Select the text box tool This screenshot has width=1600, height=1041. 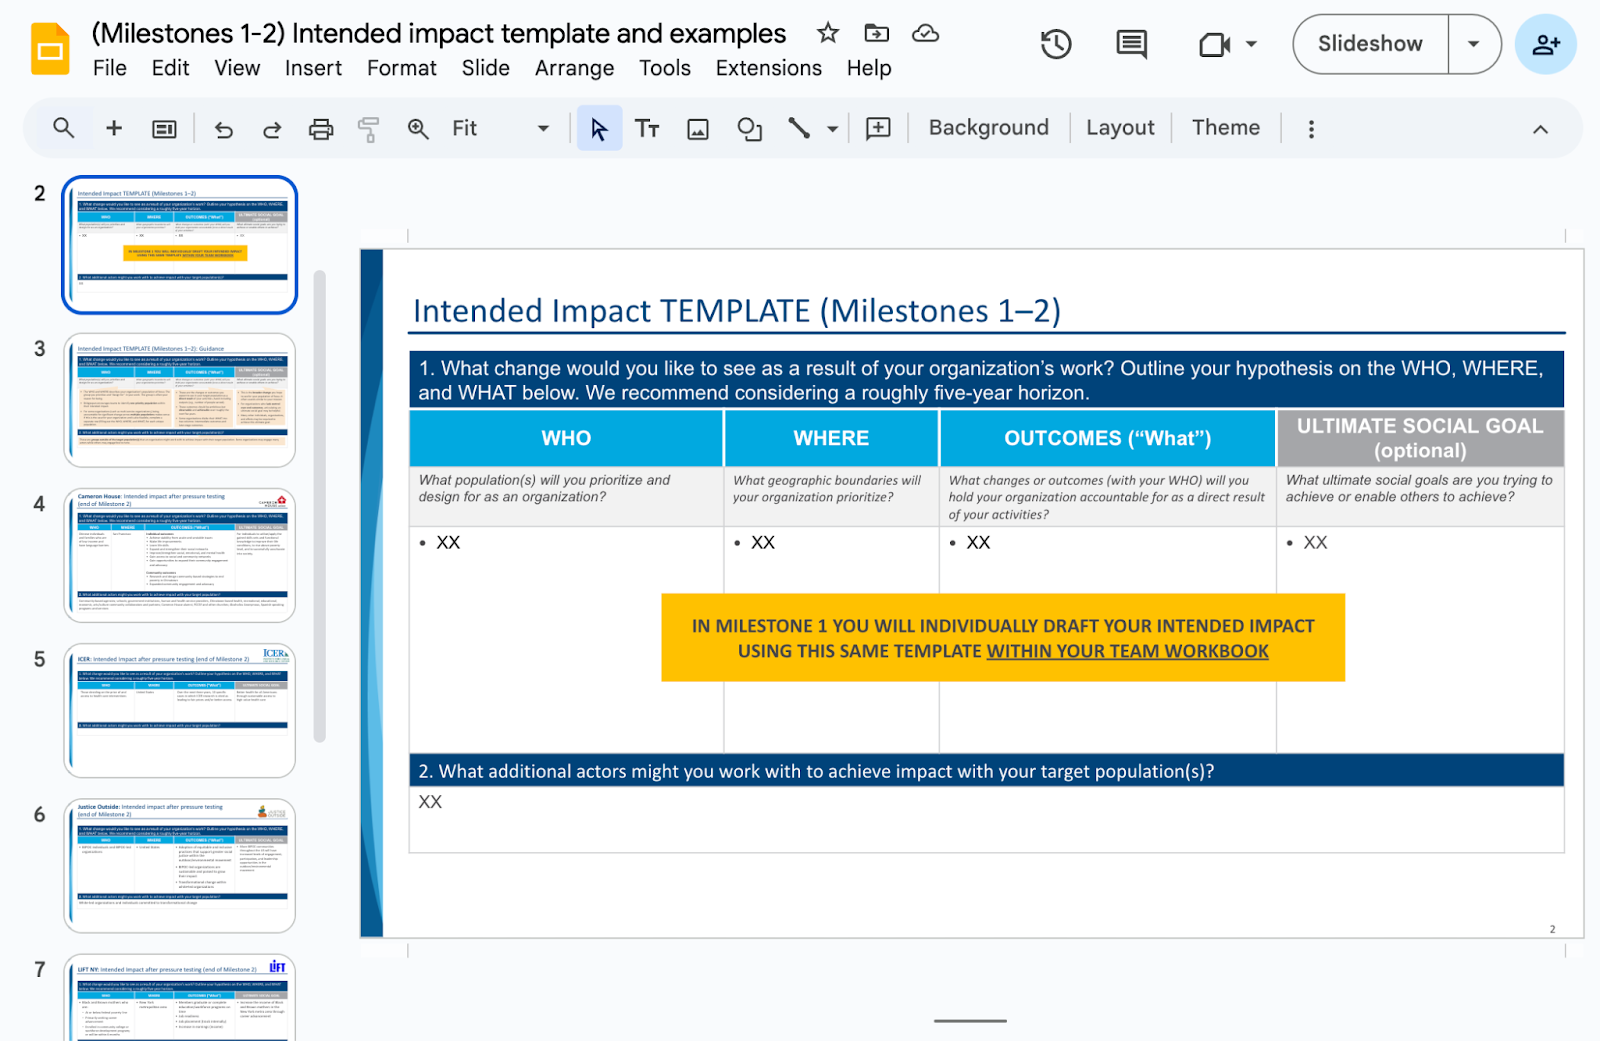[647, 129]
